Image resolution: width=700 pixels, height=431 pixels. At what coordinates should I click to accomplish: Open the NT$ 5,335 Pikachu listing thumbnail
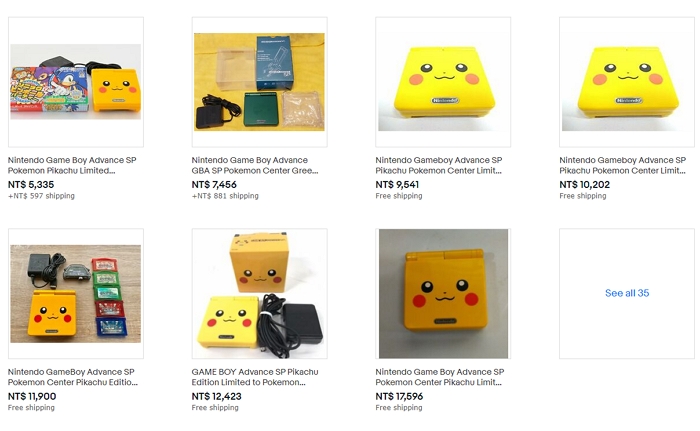coord(76,82)
